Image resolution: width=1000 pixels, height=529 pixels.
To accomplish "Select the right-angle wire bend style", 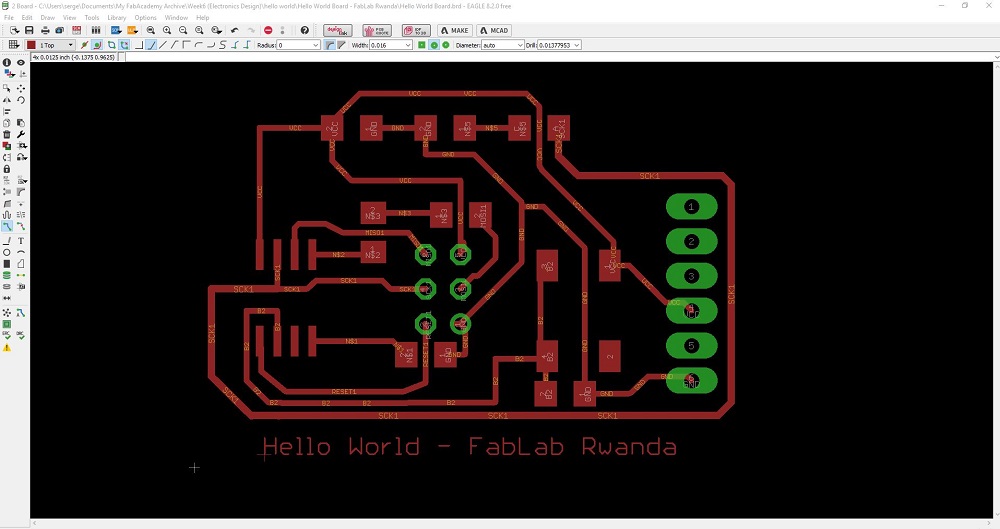I will 139,45.
